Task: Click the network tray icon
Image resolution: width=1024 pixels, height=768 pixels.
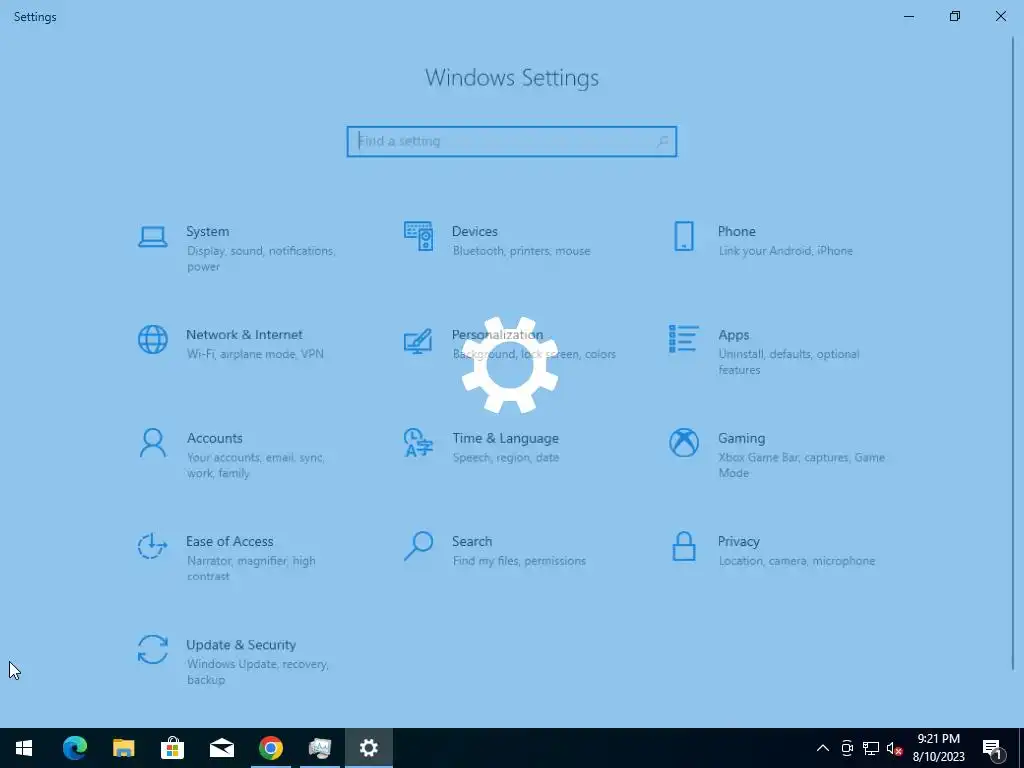Action: pos(871,748)
